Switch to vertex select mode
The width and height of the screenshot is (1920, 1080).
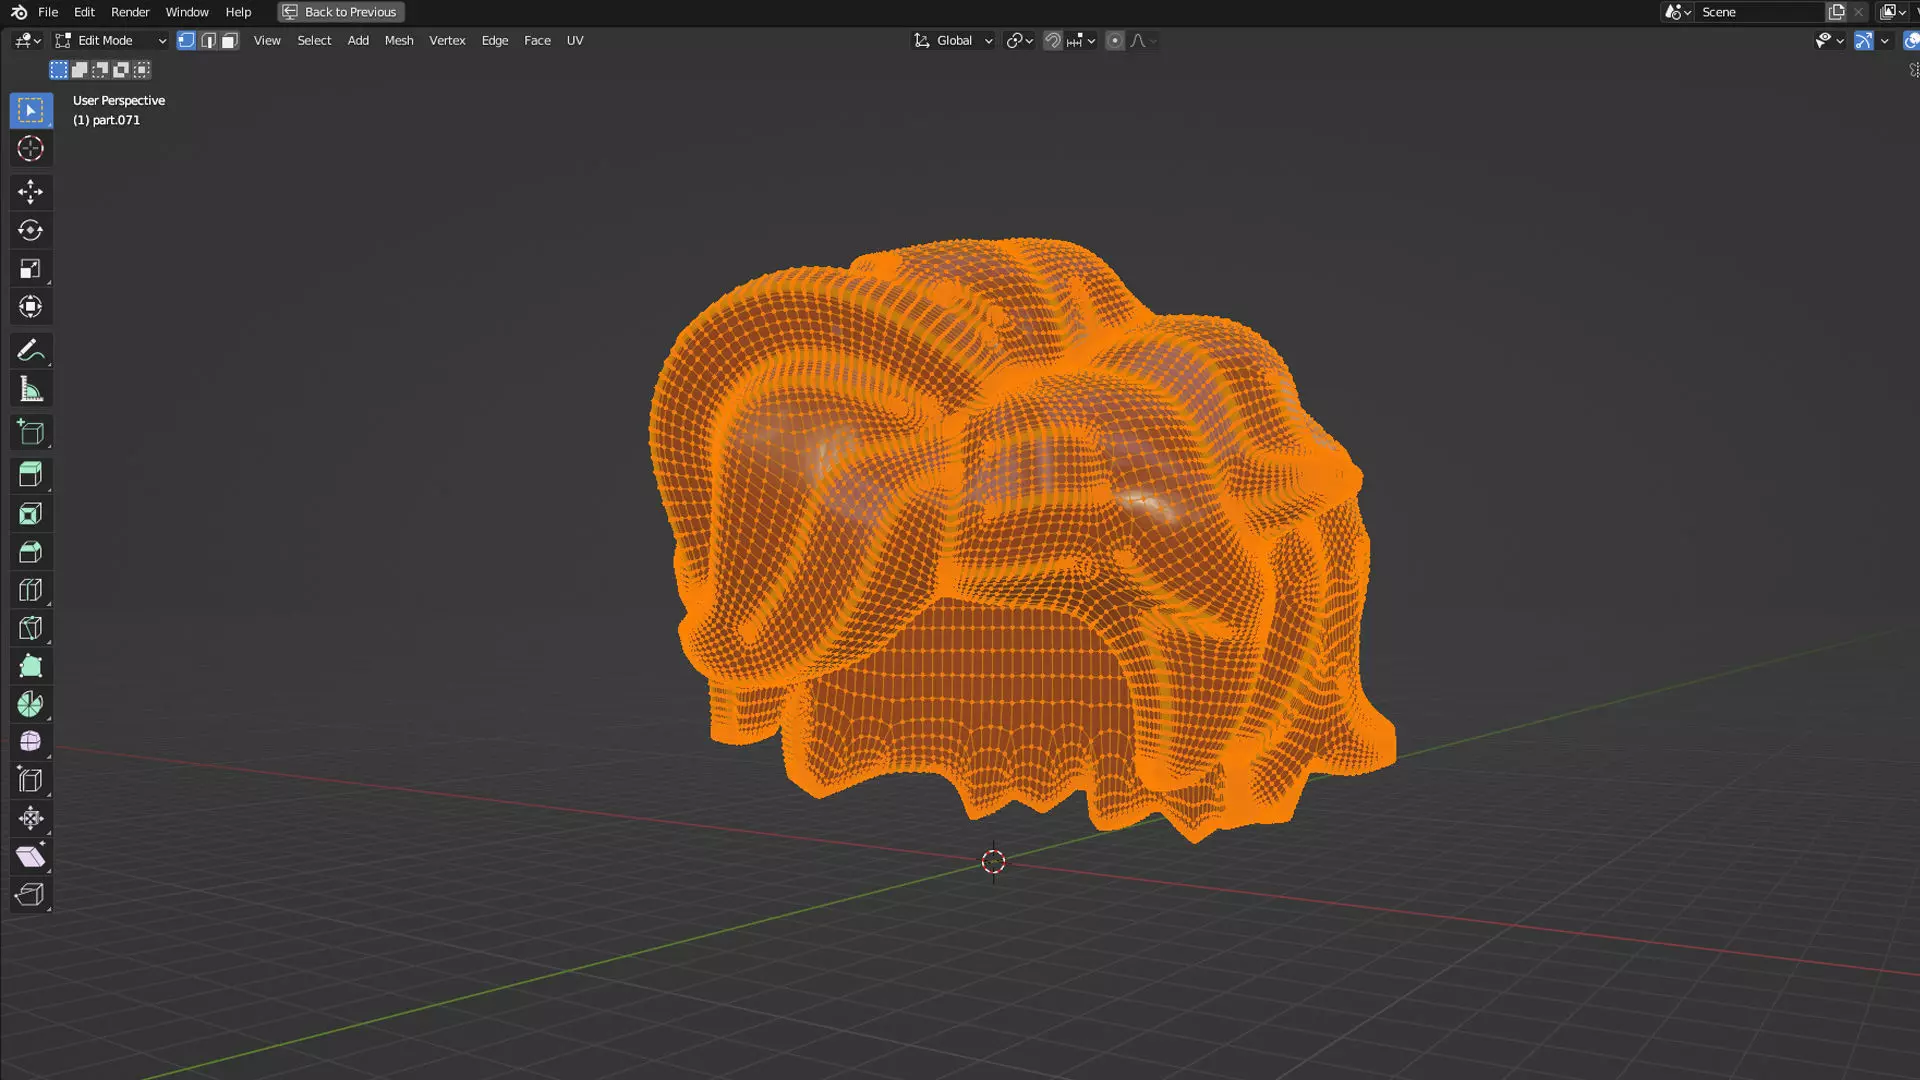(x=186, y=41)
